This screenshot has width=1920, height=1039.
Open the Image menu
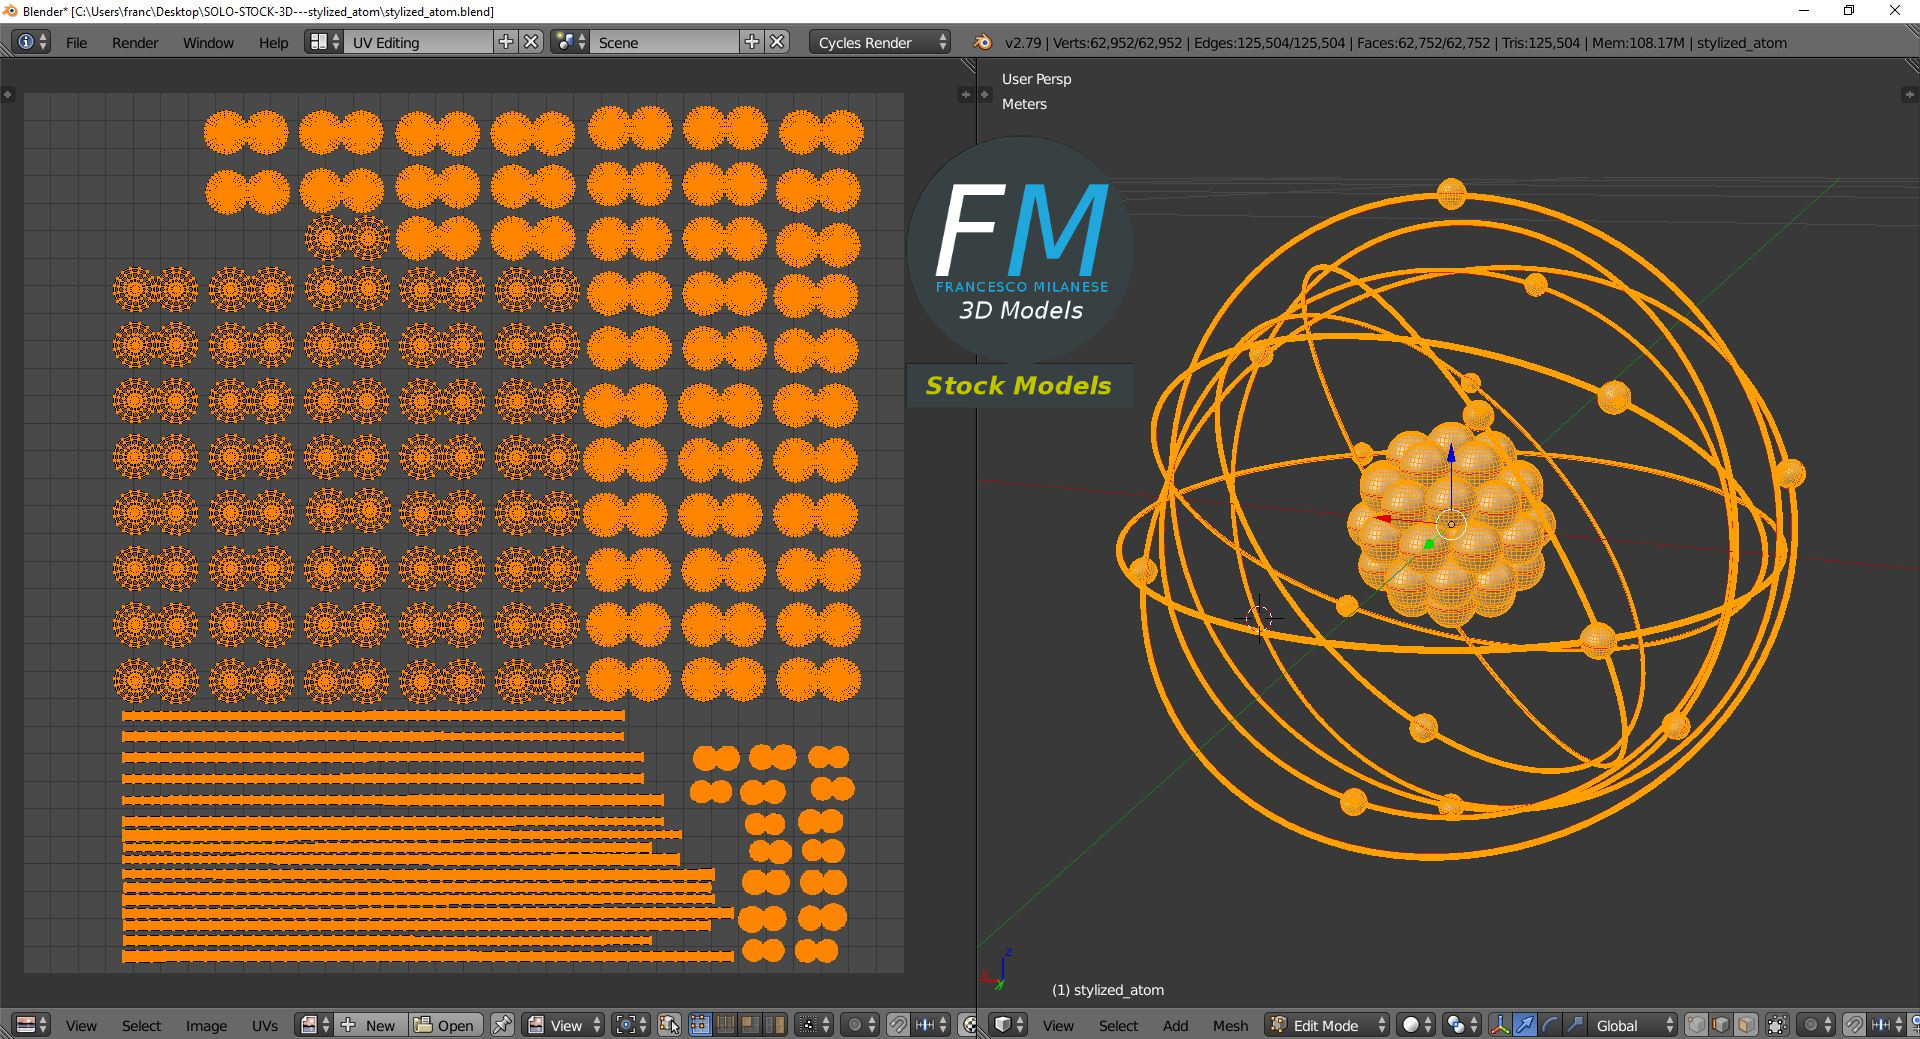point(206,1025)
